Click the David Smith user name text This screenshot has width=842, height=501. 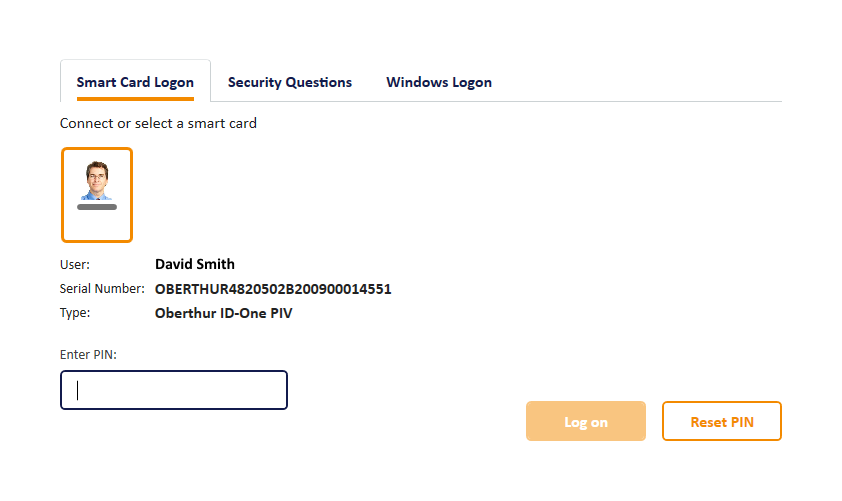(x=195, y=265)
